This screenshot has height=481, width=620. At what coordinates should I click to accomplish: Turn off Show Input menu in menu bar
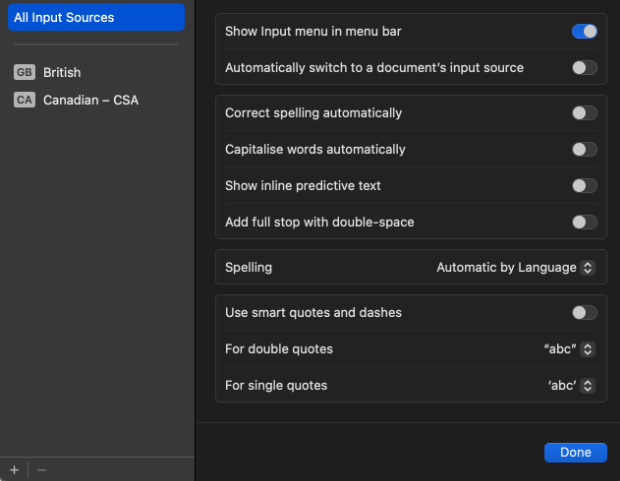point(584,31)
